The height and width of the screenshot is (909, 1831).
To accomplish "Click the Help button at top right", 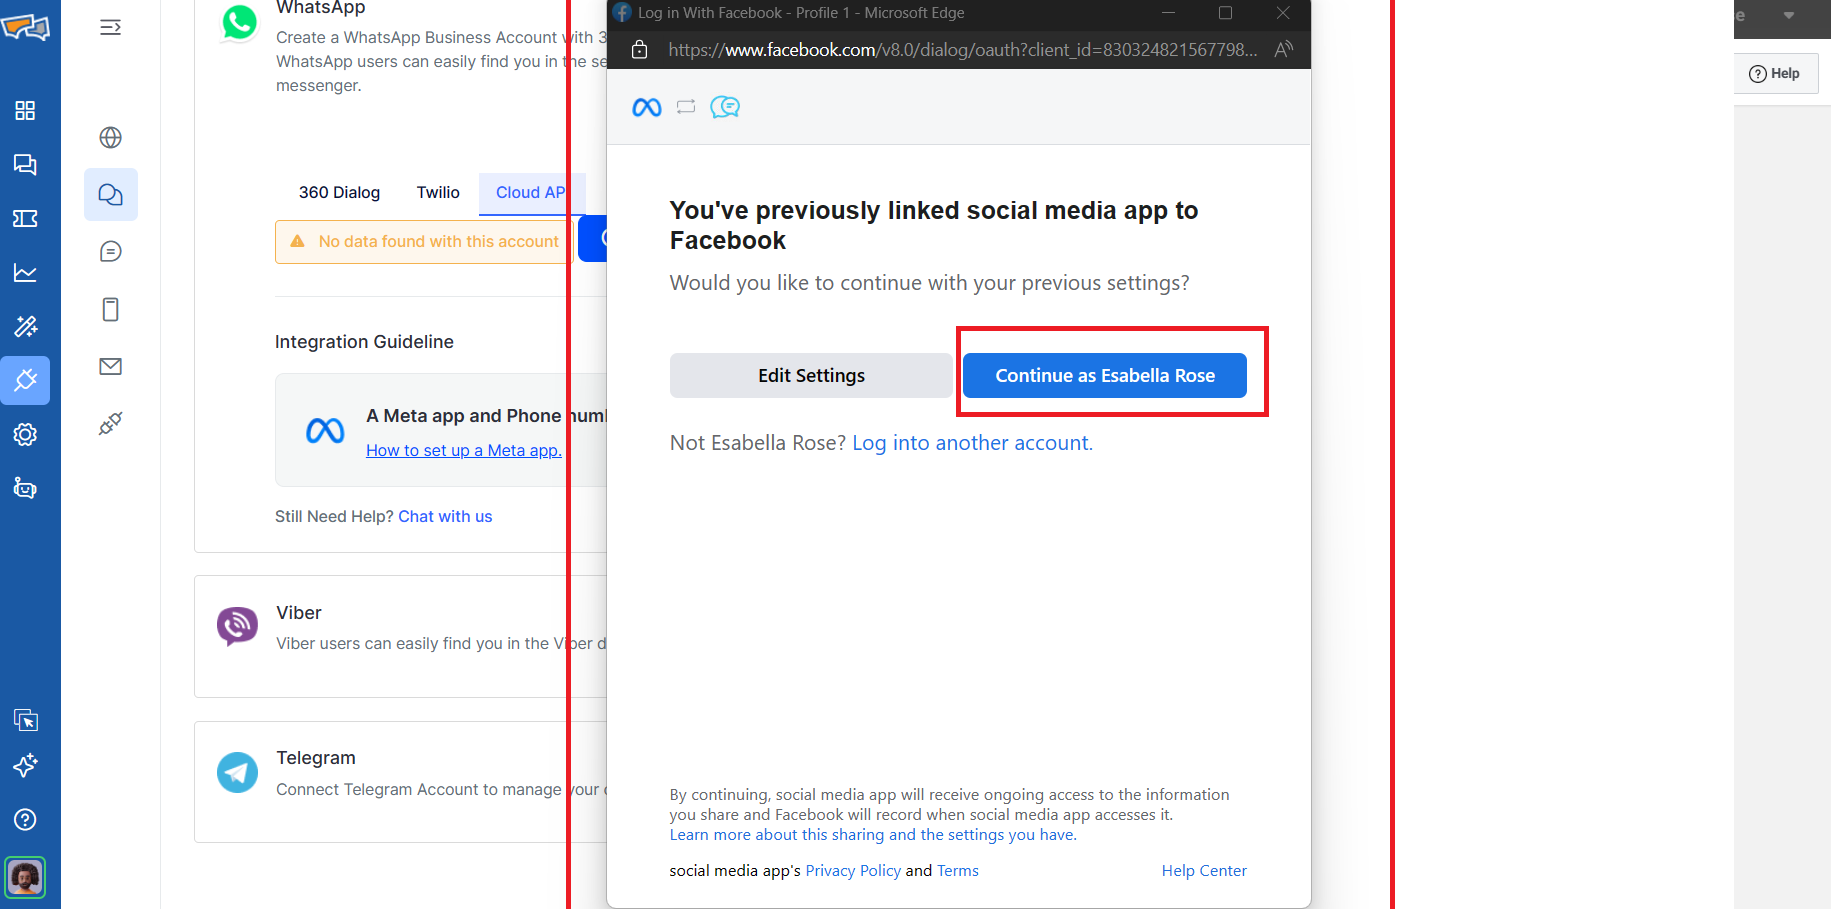I will coord(1774,73).
